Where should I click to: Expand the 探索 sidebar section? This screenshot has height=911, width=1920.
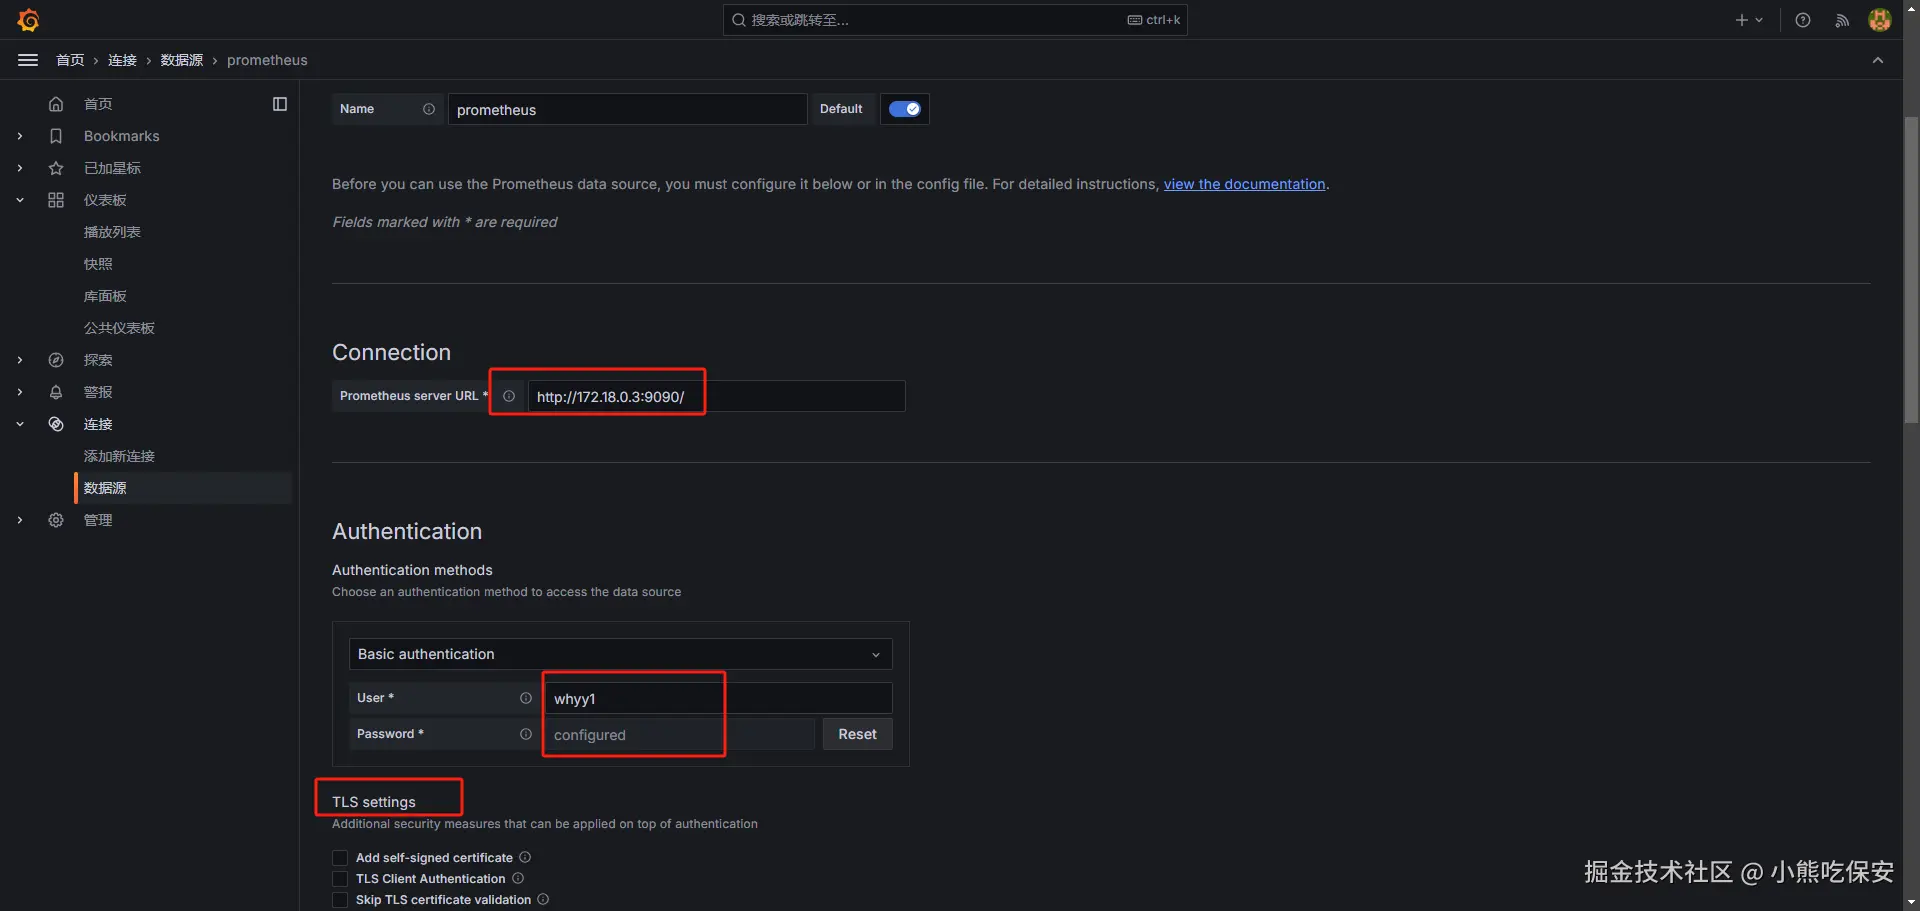[20, 360]
